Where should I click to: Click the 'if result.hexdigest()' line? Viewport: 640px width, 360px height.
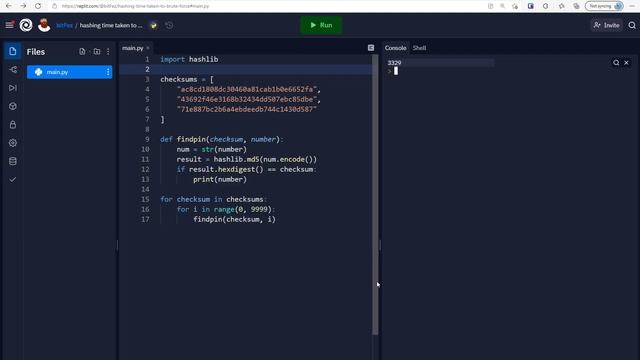pyautogui.click(x=247, y=169)
